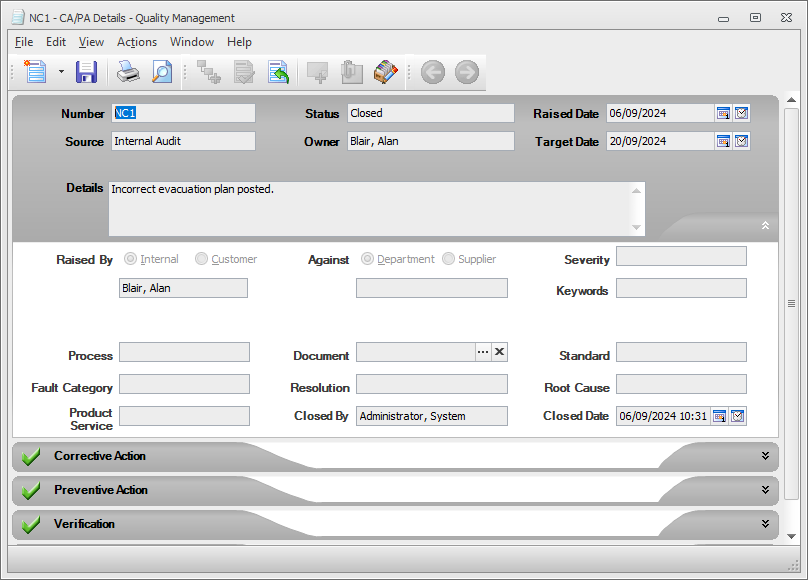Open the Closed Date calendar picker
Viewport: 808px width, 580px height.
(719, 416)
